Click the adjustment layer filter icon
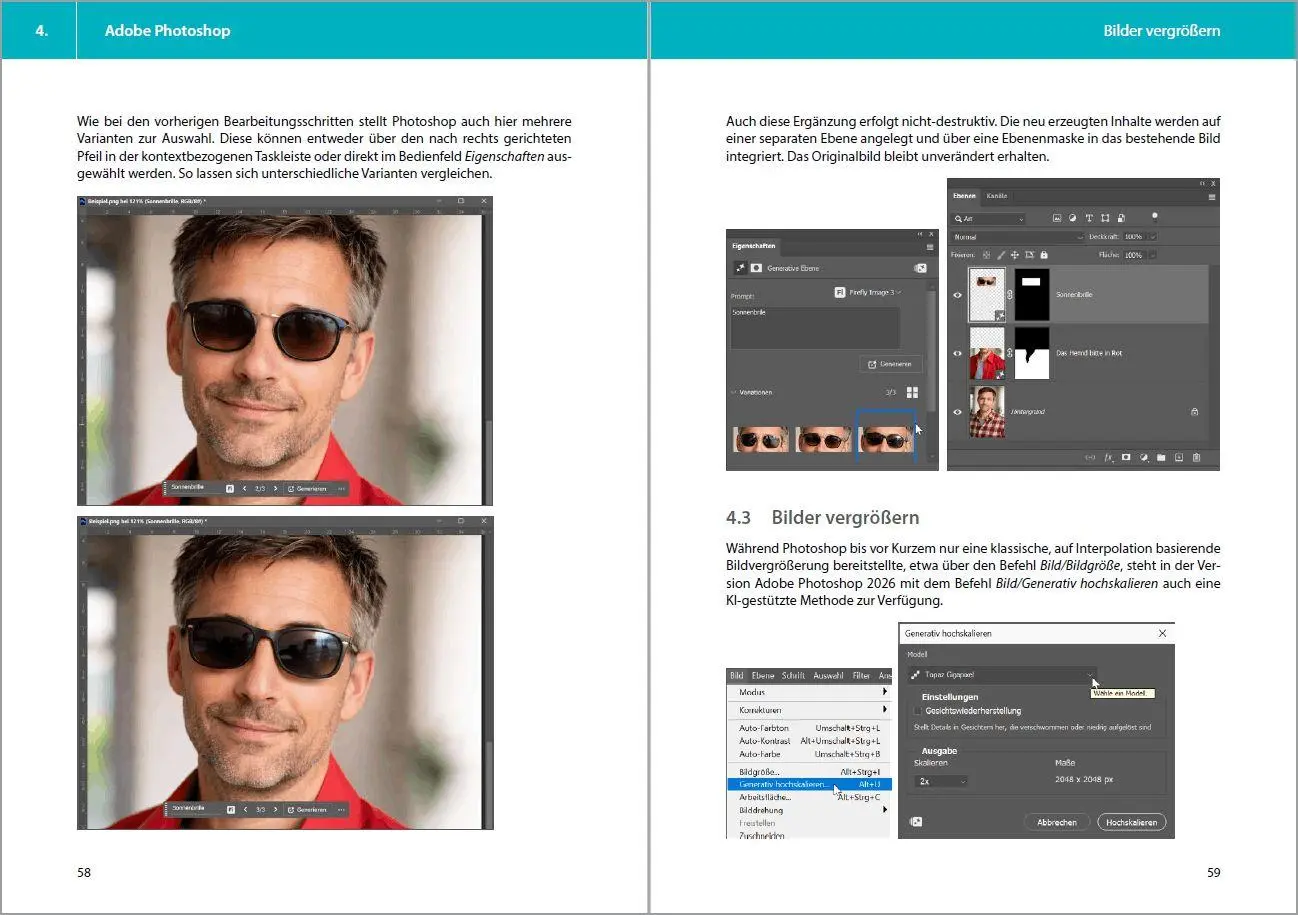Viewport: 1298px width, 915px height. point(1072,218)
